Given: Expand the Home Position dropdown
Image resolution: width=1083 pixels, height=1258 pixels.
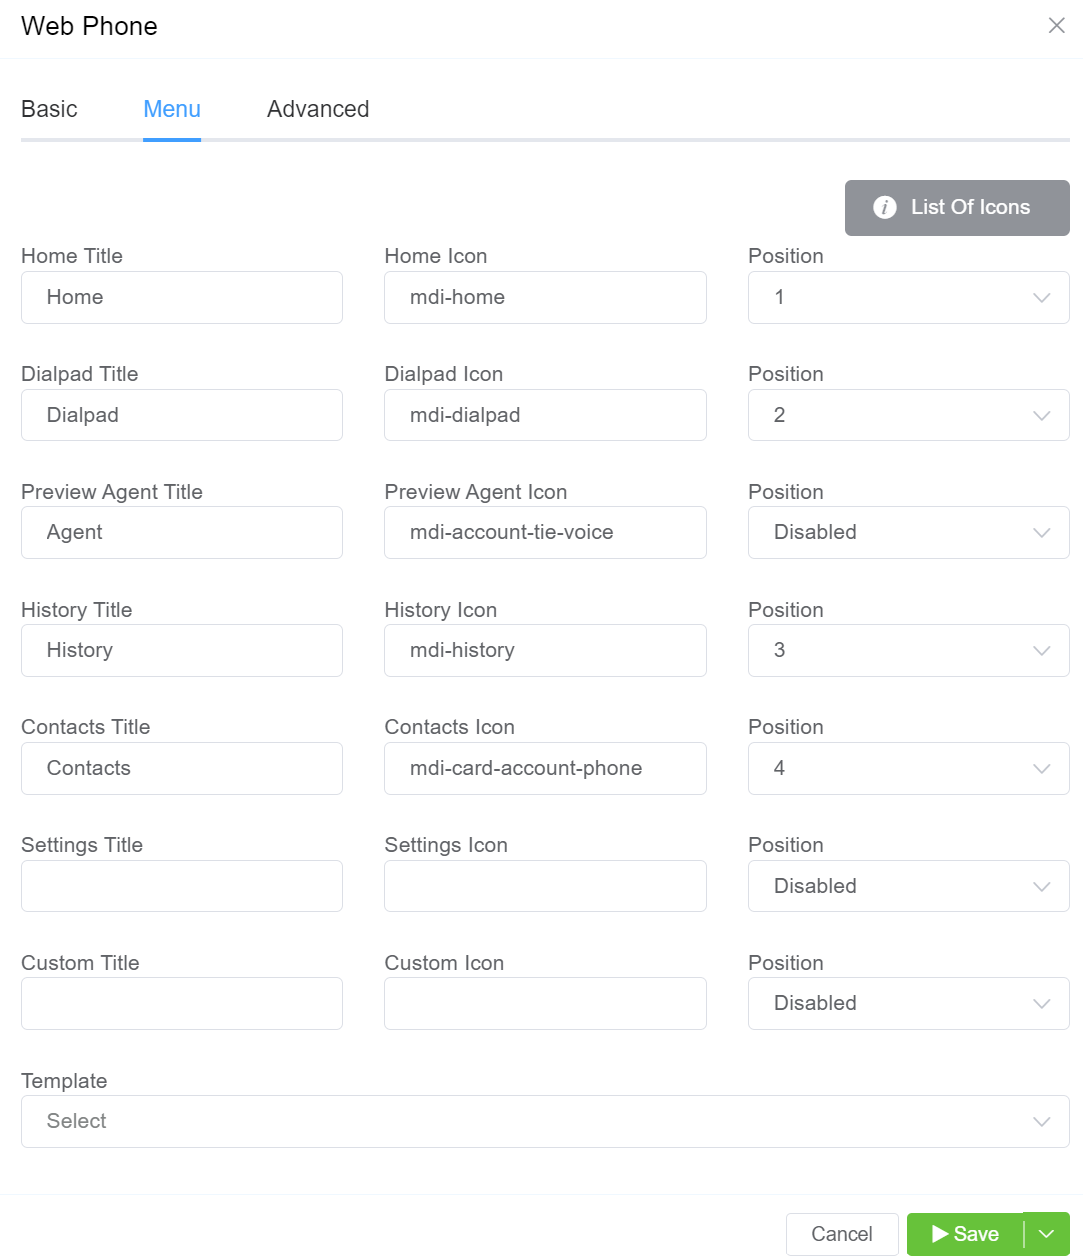Looking at the screenshot, I should pos(908,298).
